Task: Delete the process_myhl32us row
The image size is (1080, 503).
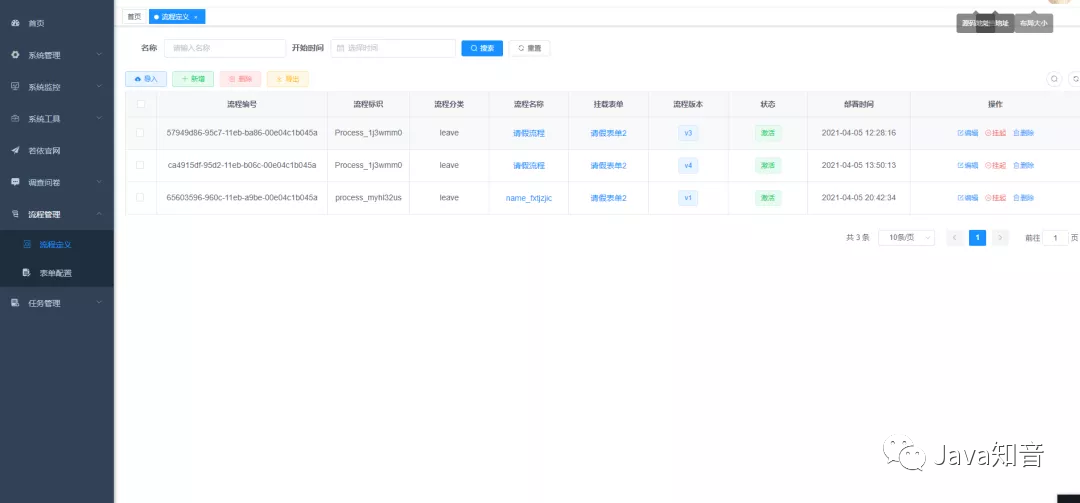Action: pos(1024,198)
